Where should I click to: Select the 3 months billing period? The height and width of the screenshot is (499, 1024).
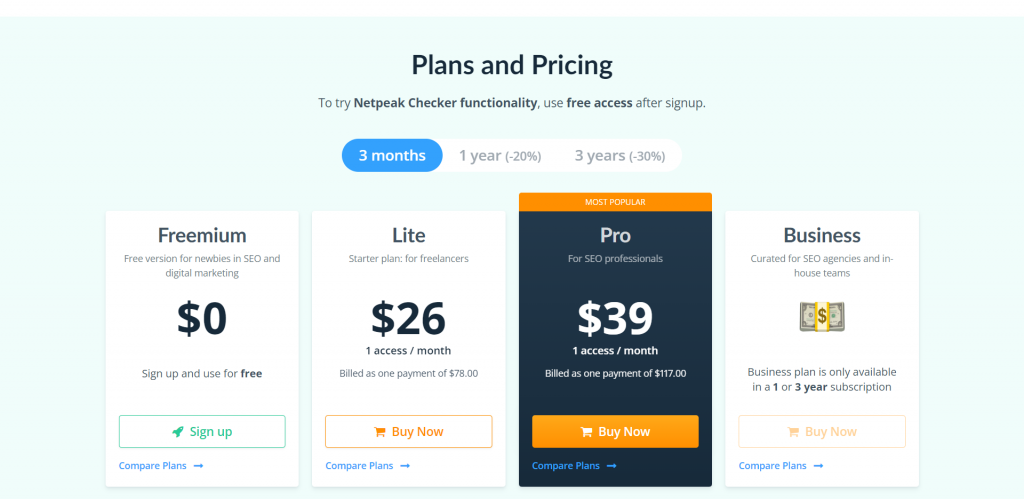click(392, 155)
